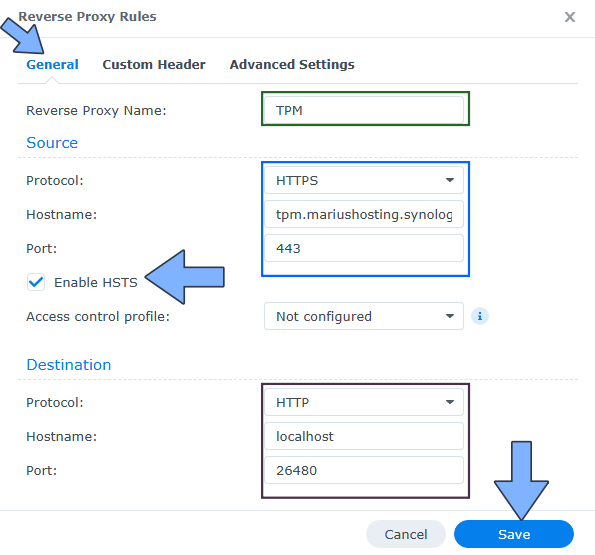This screenshot has width=595, height=555.
Task: Click the Cancel button
Action: tap(406, 534)
